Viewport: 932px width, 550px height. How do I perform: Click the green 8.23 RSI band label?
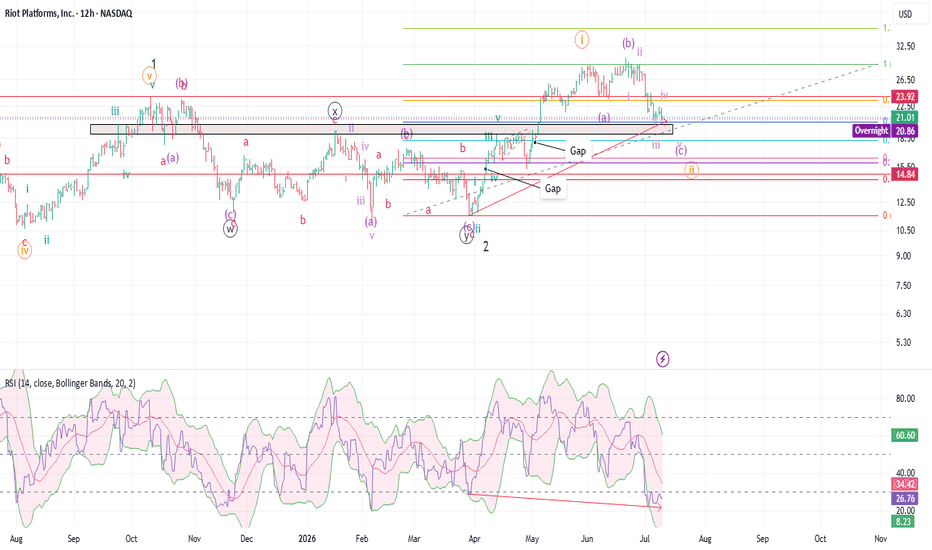905,521
